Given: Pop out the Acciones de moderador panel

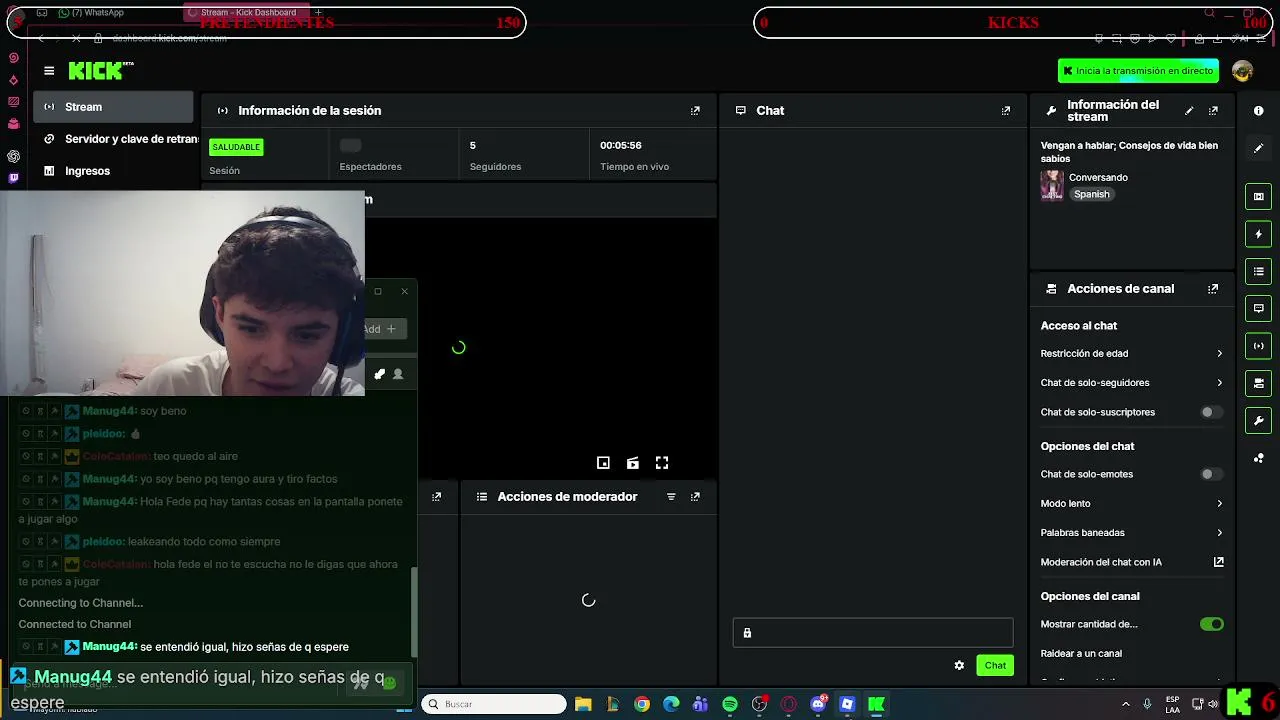Looking at the screenshot, I should click(695, 497).
